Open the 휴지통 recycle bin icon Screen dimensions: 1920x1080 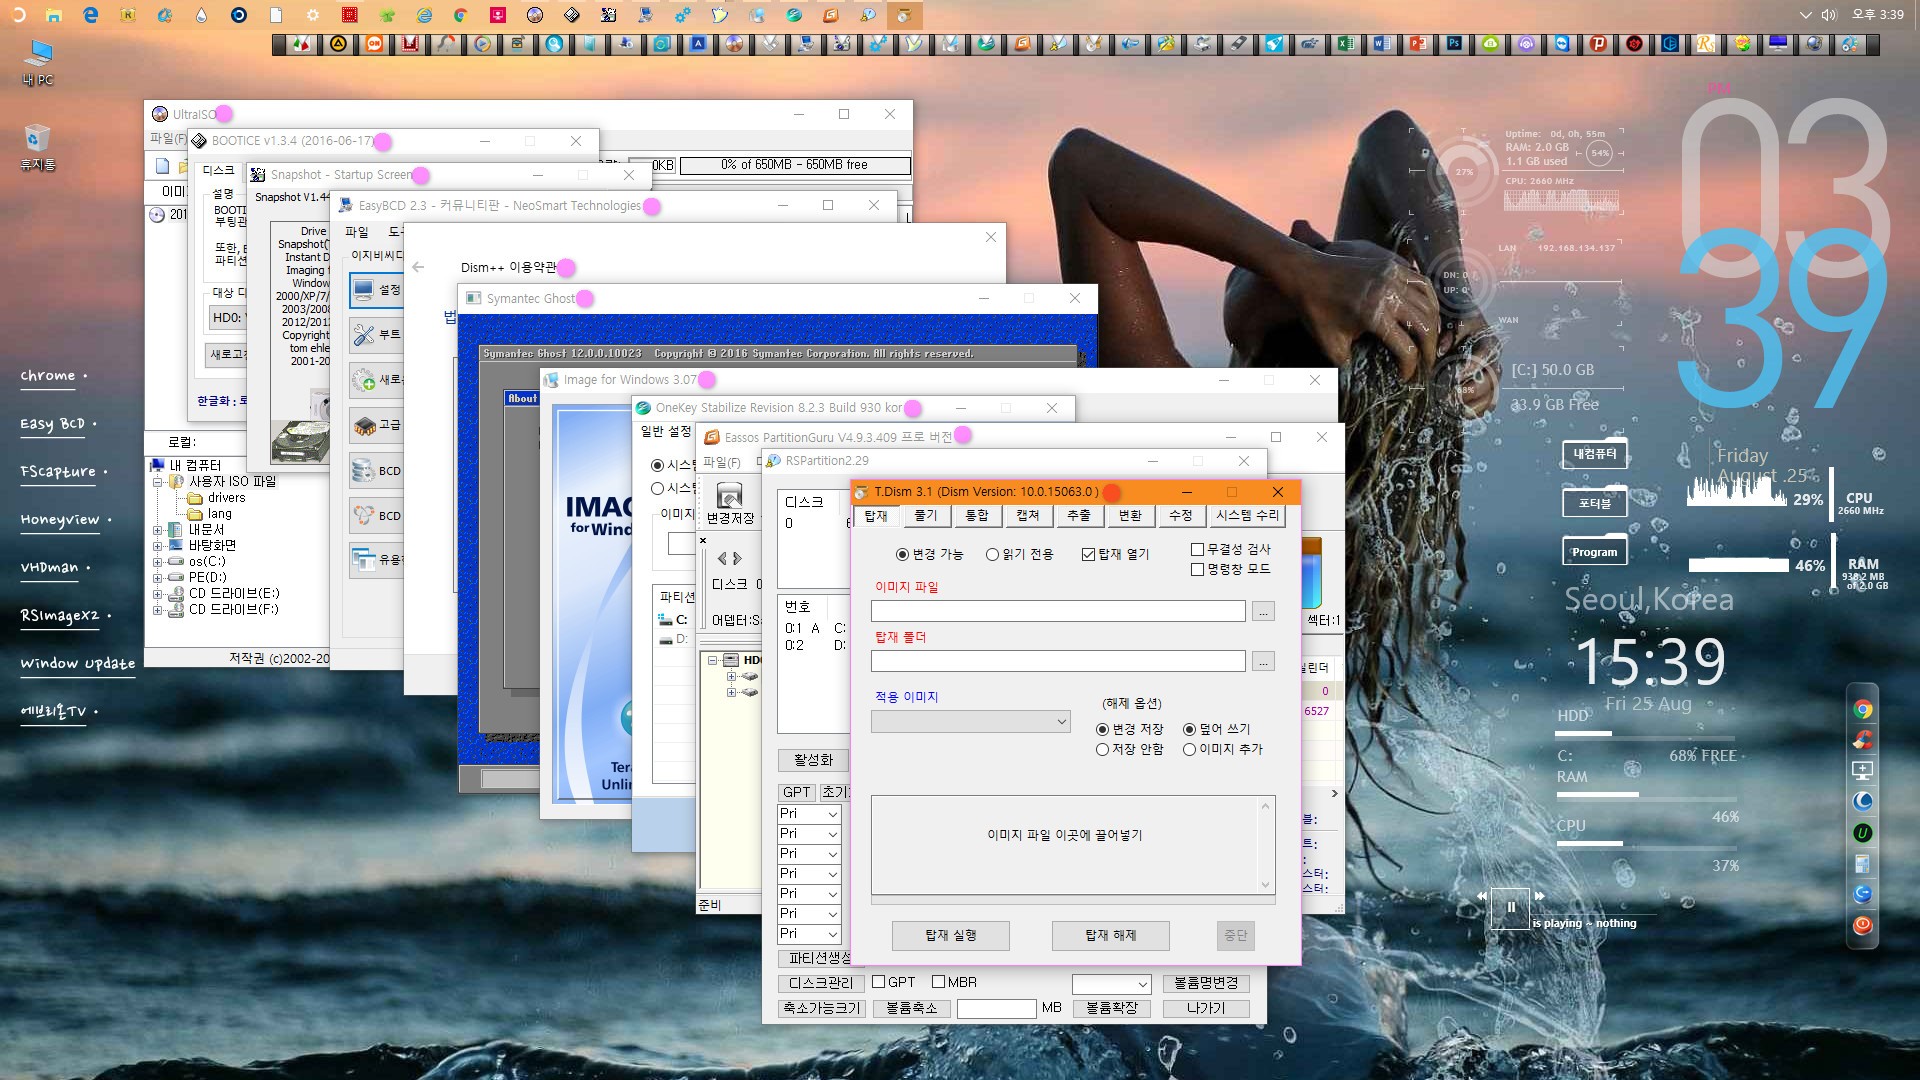coord(37,147)
